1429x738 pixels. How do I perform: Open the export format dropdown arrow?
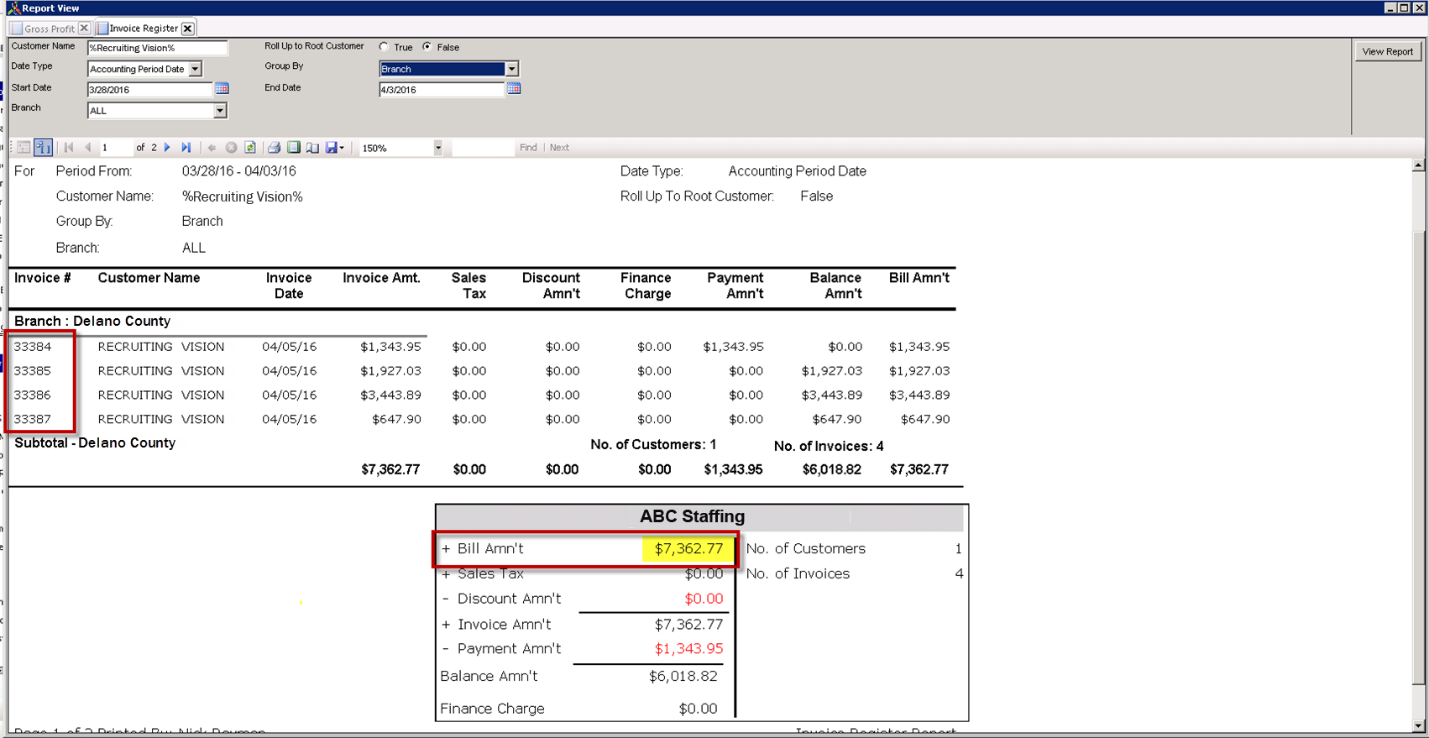point(342,147)
